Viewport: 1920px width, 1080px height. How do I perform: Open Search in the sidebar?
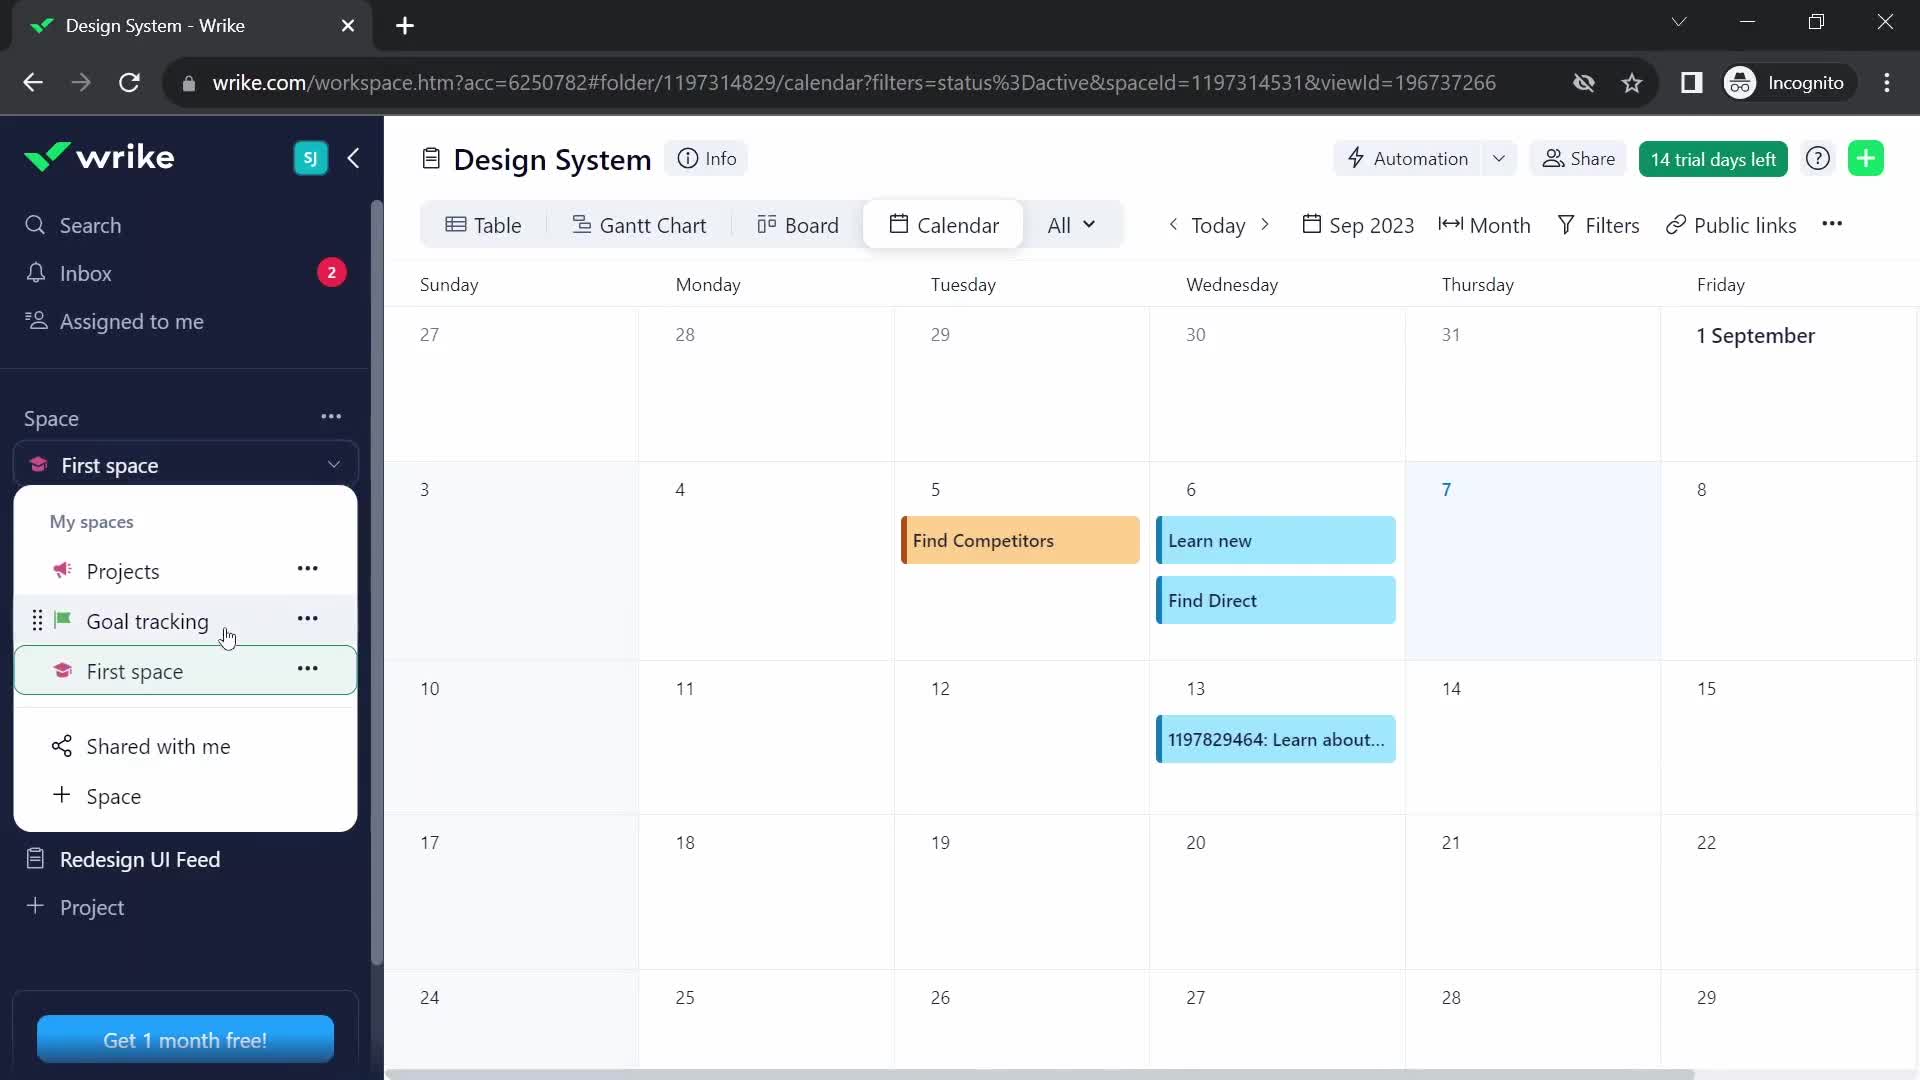(x=73, y=225)
